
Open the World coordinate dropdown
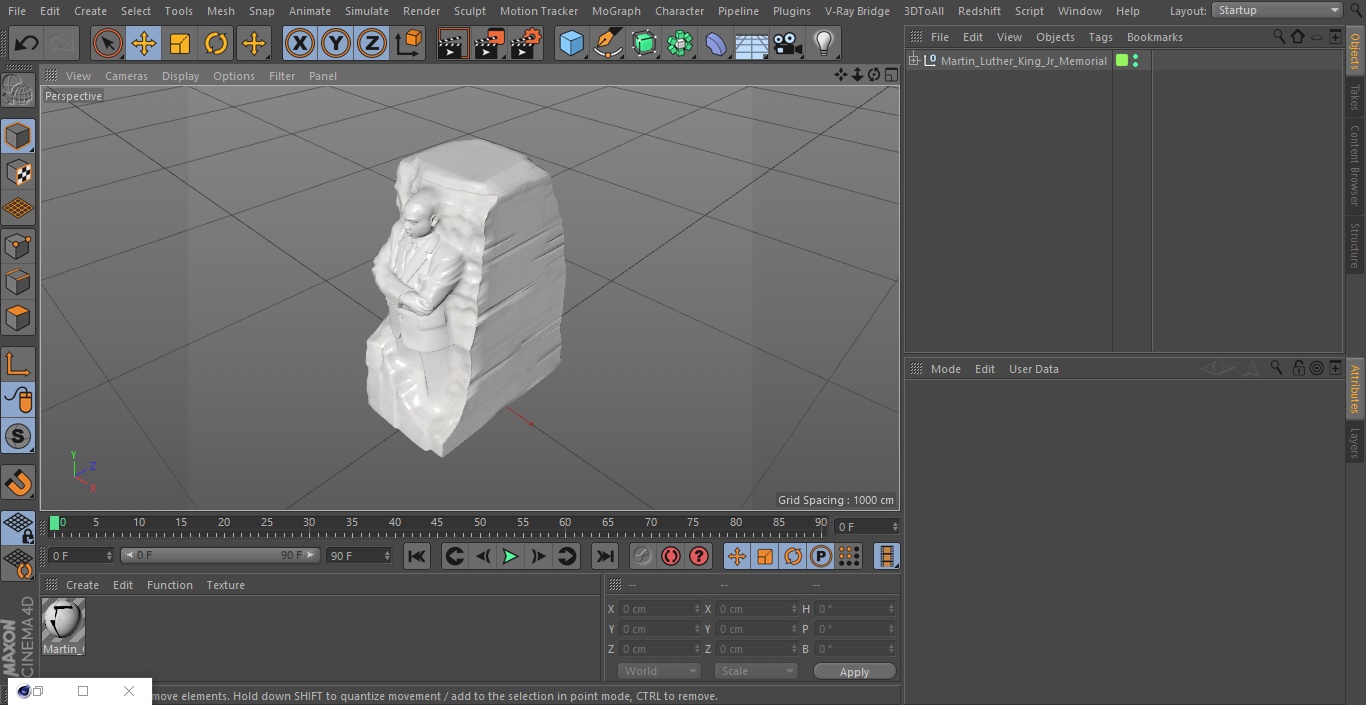tap(659, 671)
